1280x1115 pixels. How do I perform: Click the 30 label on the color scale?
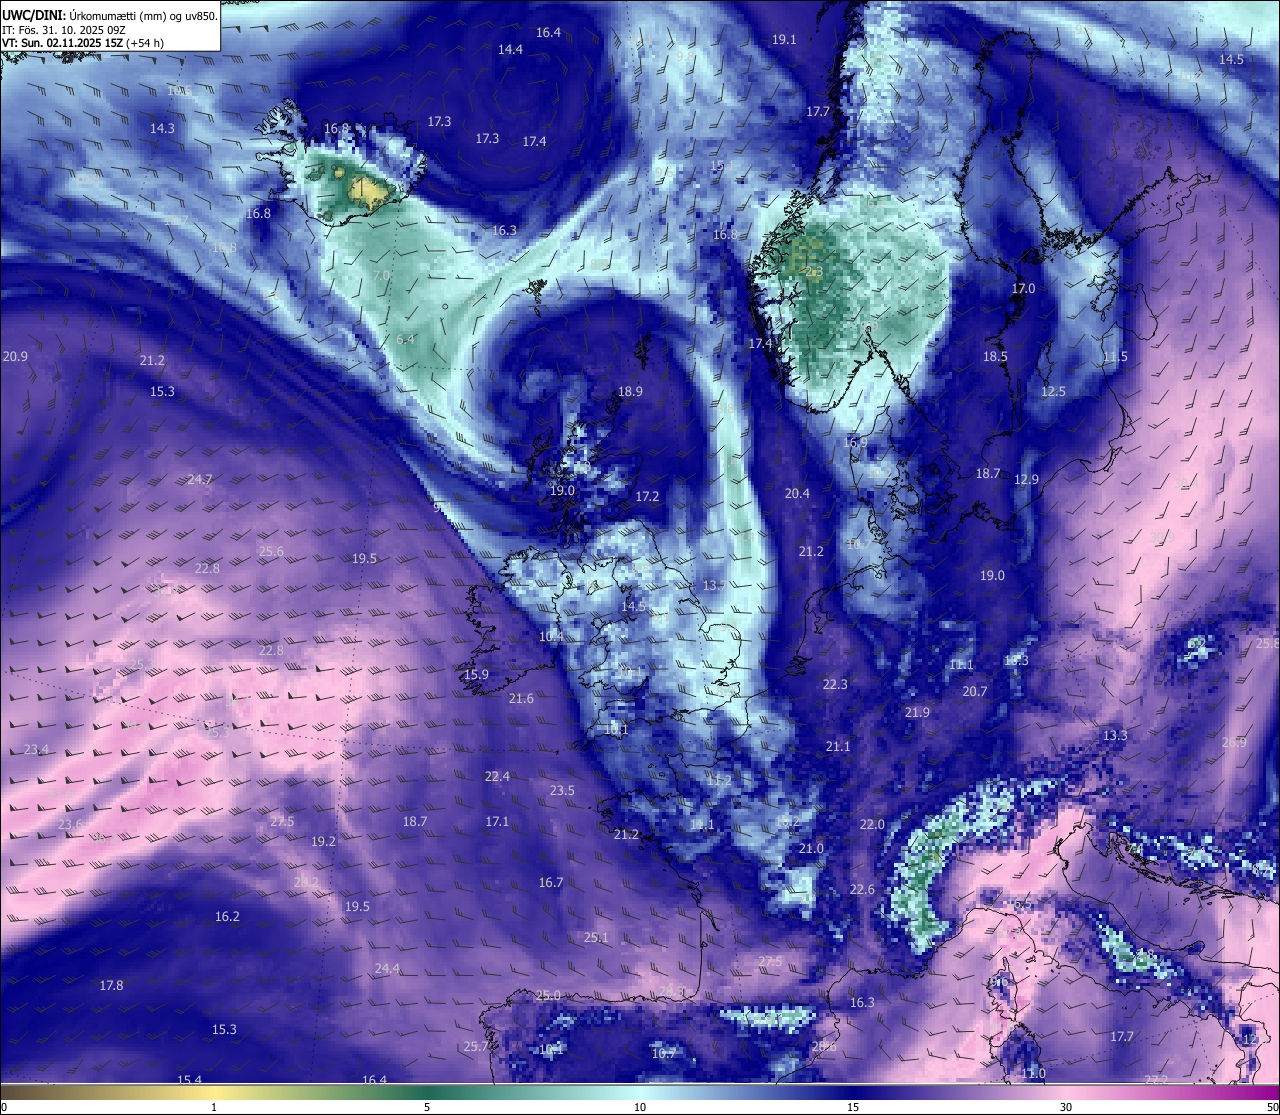[x=1066, y=1107]
